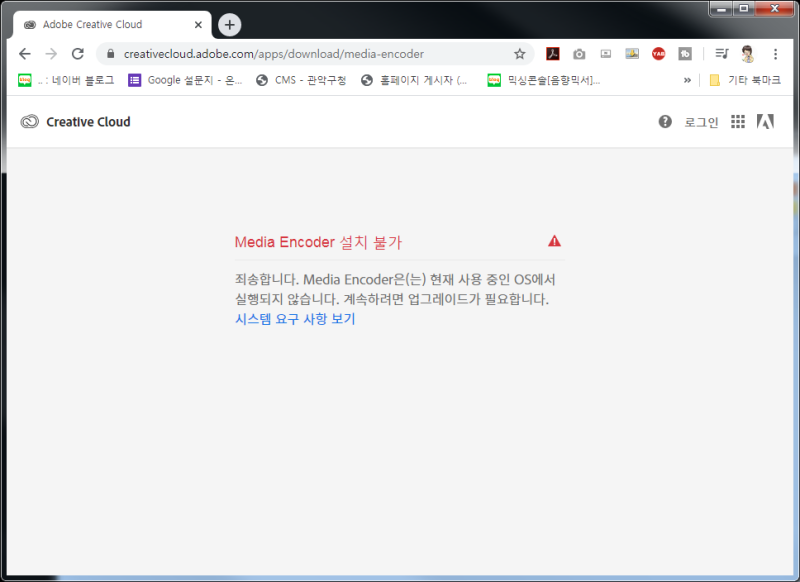Click the gray 1b extension icon
The image size is (800, 582).
tap(685, 54)
